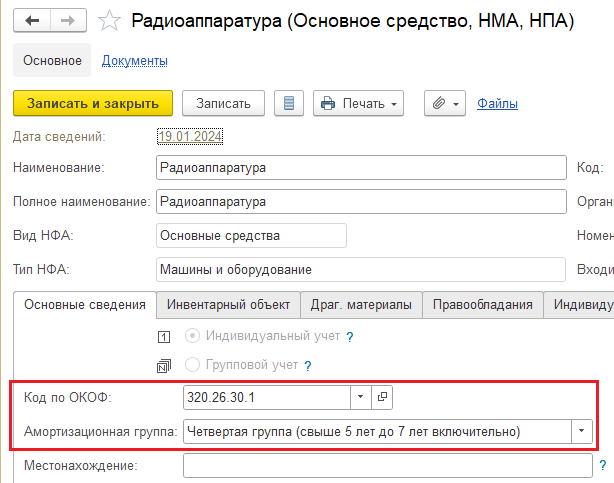This screenshot has width=614, height=483.
Task: Switch to the Правообладания tab
Action: click(x=482, y=304)
